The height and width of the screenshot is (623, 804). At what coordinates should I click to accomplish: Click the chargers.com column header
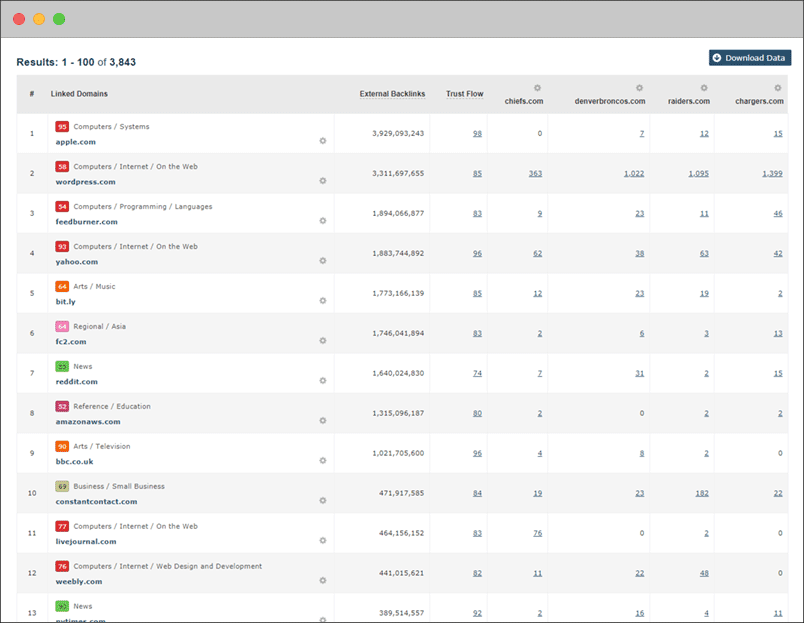759,101
